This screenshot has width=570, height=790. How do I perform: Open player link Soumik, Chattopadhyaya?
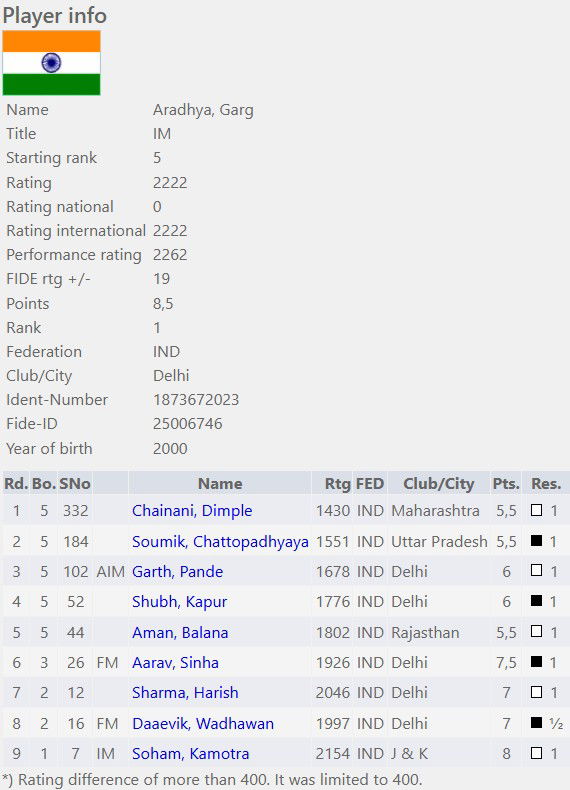pos(220,541)
